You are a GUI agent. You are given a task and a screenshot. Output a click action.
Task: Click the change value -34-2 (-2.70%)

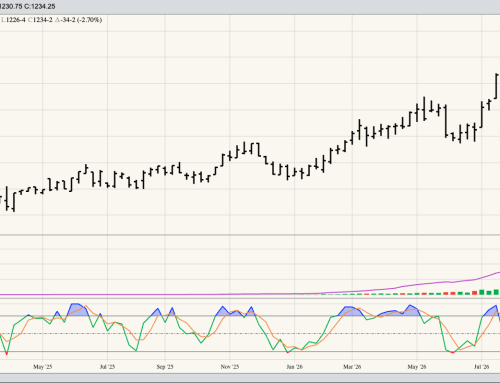(x=79, y=20)
